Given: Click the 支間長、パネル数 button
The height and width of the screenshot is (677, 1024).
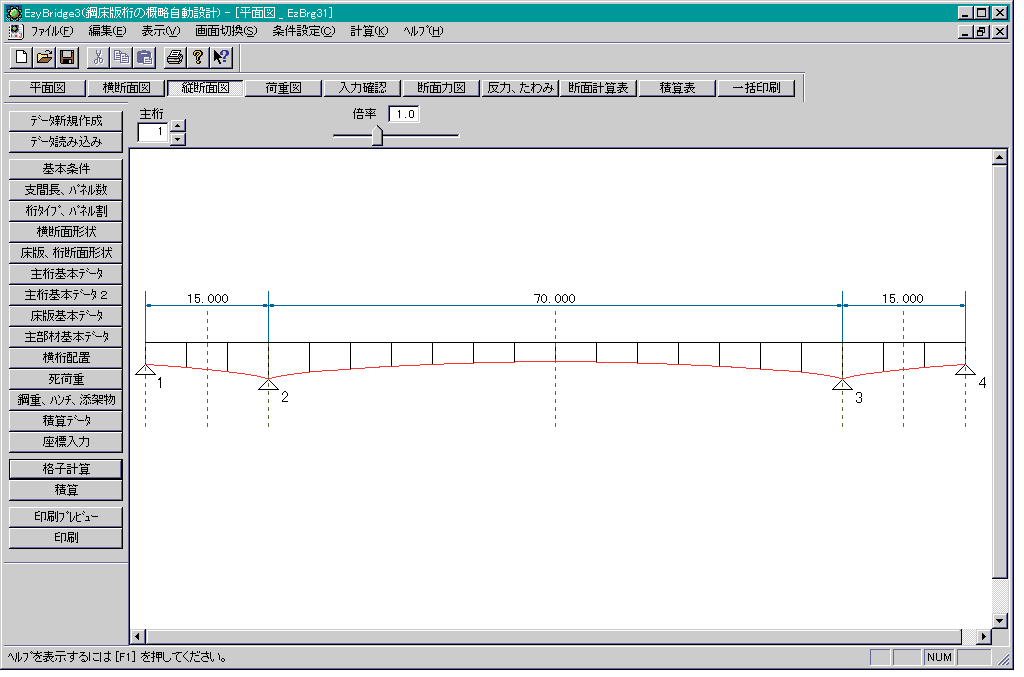Looking at the screenshot, I should coord(66,190).
